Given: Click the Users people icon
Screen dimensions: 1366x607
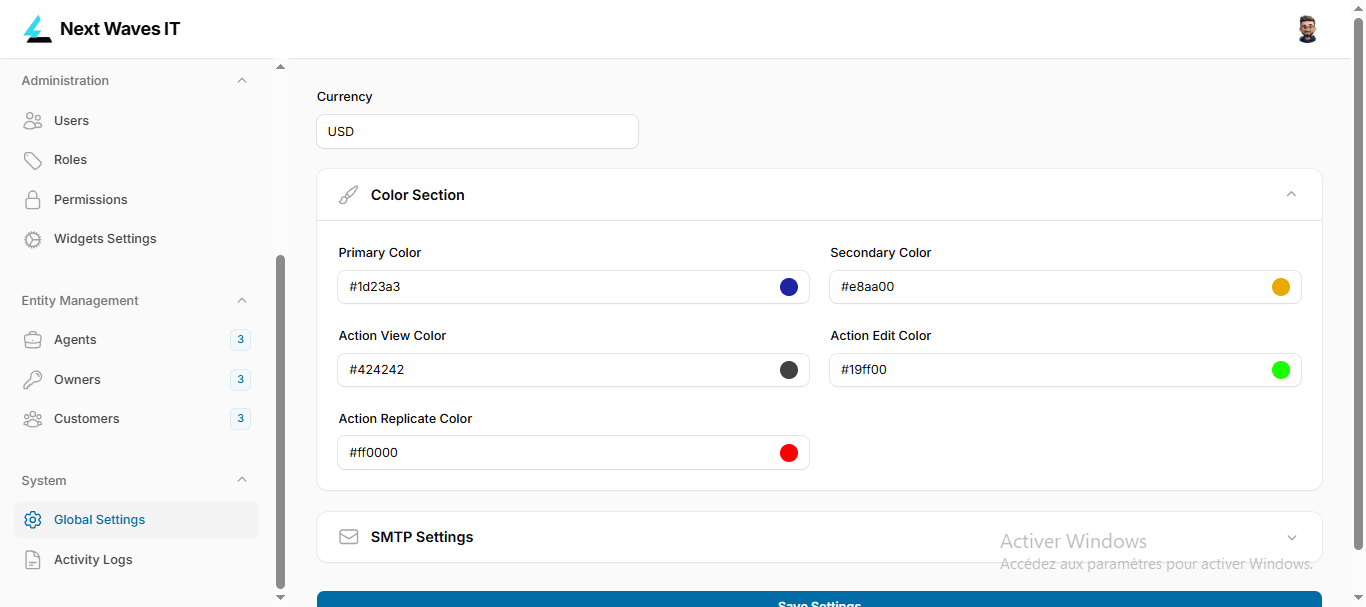Looking at the screenshot, I should pyautogui.click(x=33, y=121).
